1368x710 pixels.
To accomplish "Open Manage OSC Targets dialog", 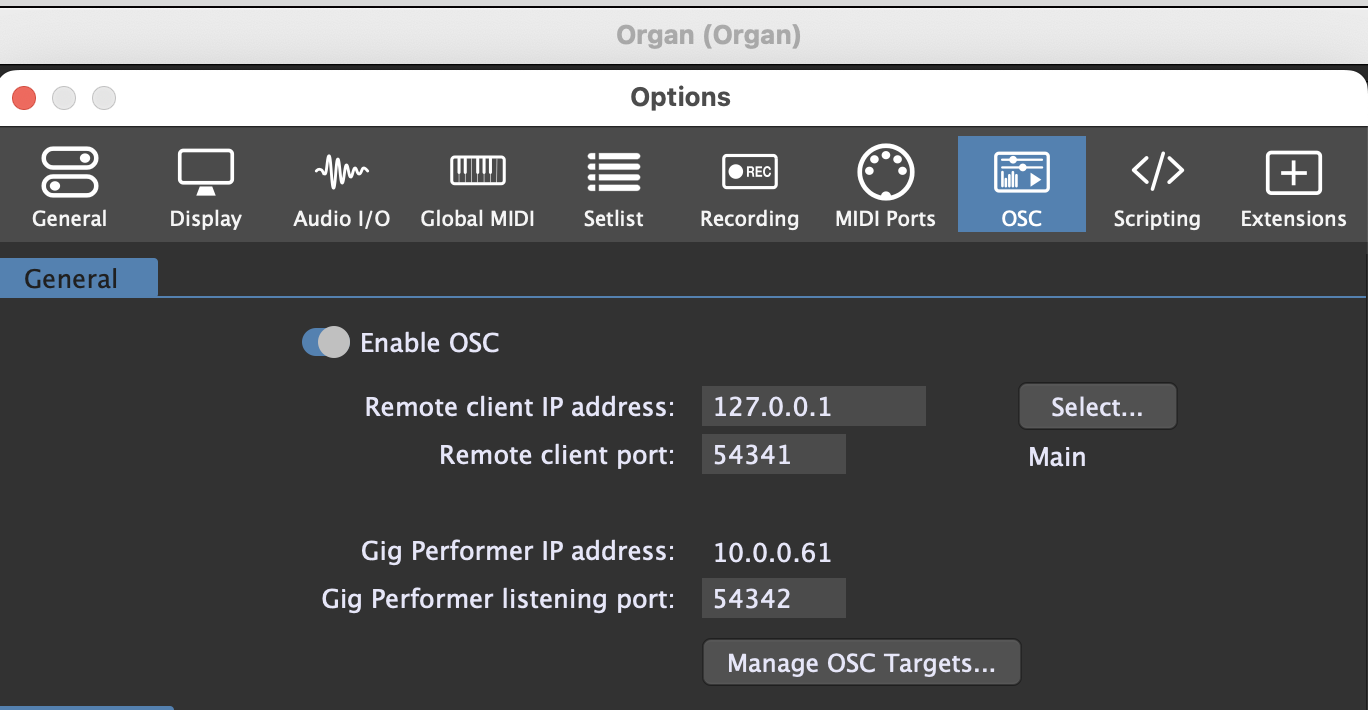I will tap(861, 663).
